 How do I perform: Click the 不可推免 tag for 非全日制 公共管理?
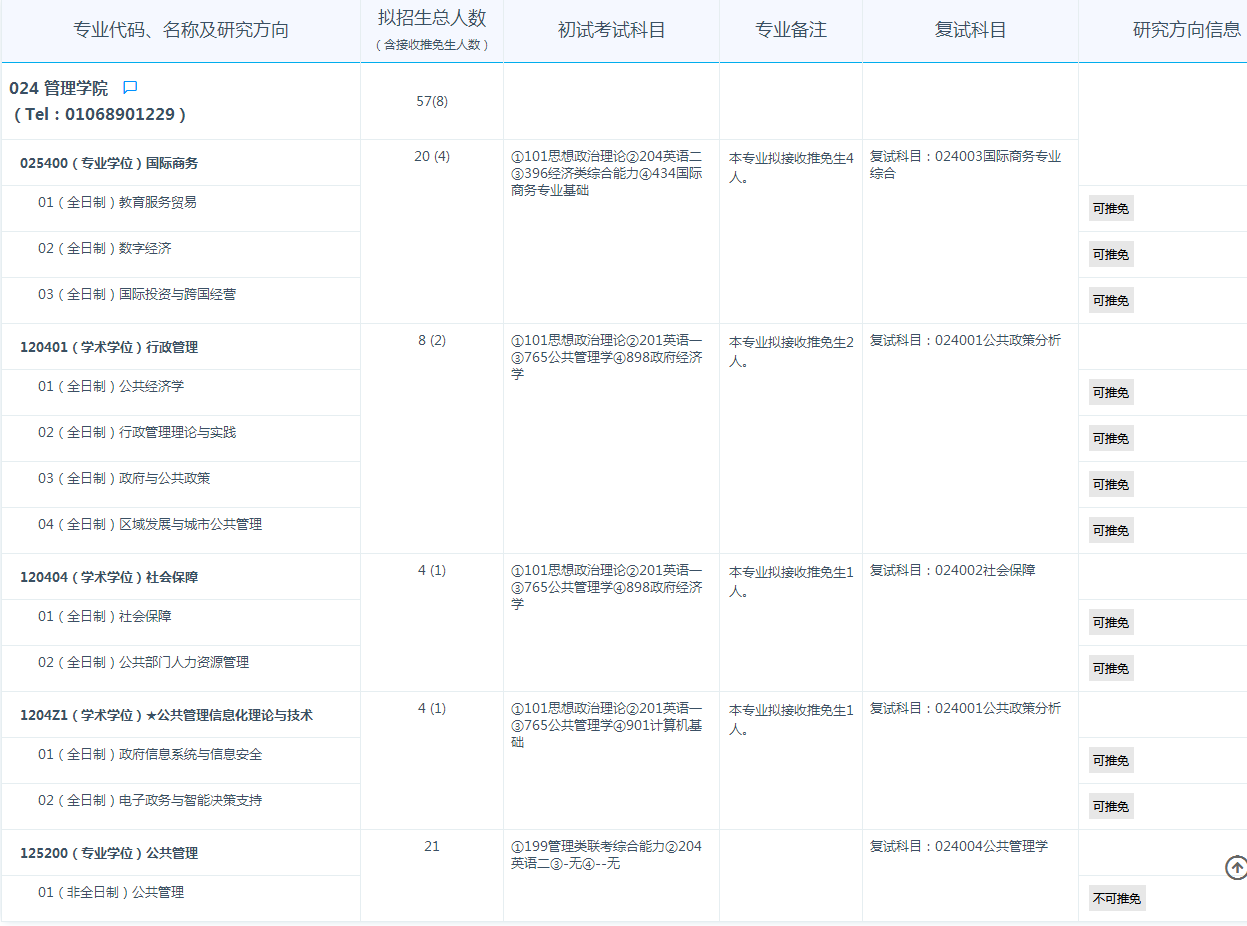1117,898
